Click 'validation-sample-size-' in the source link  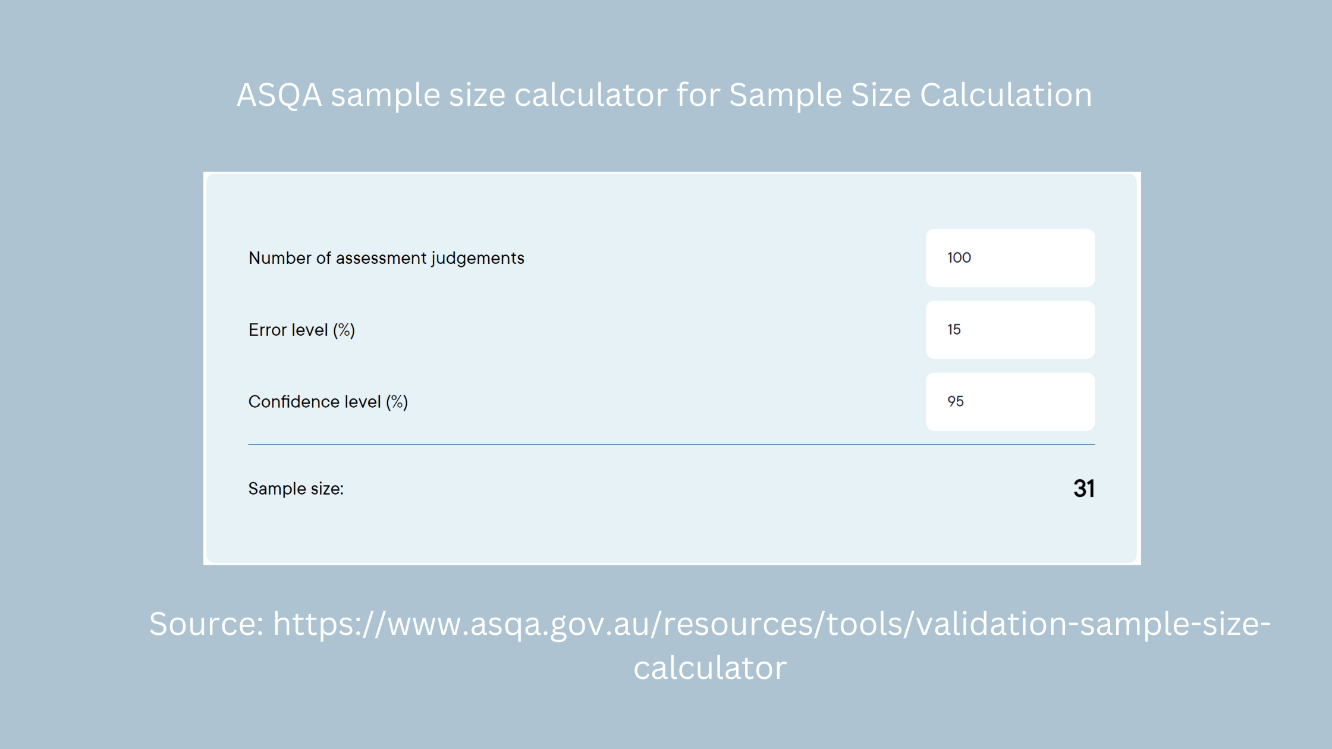click(x=1093, y=625)
